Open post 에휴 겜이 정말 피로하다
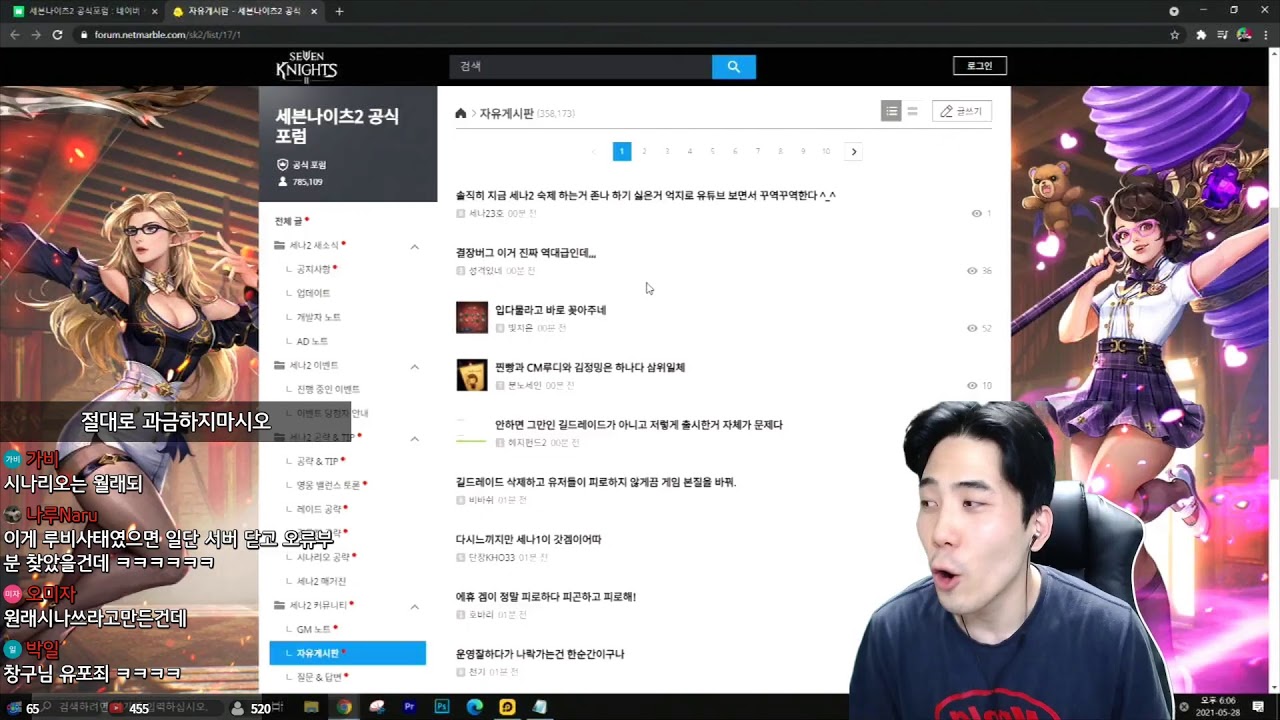Image resolution: width=1280 pixels, height=720 pixels. click(546, 597)
